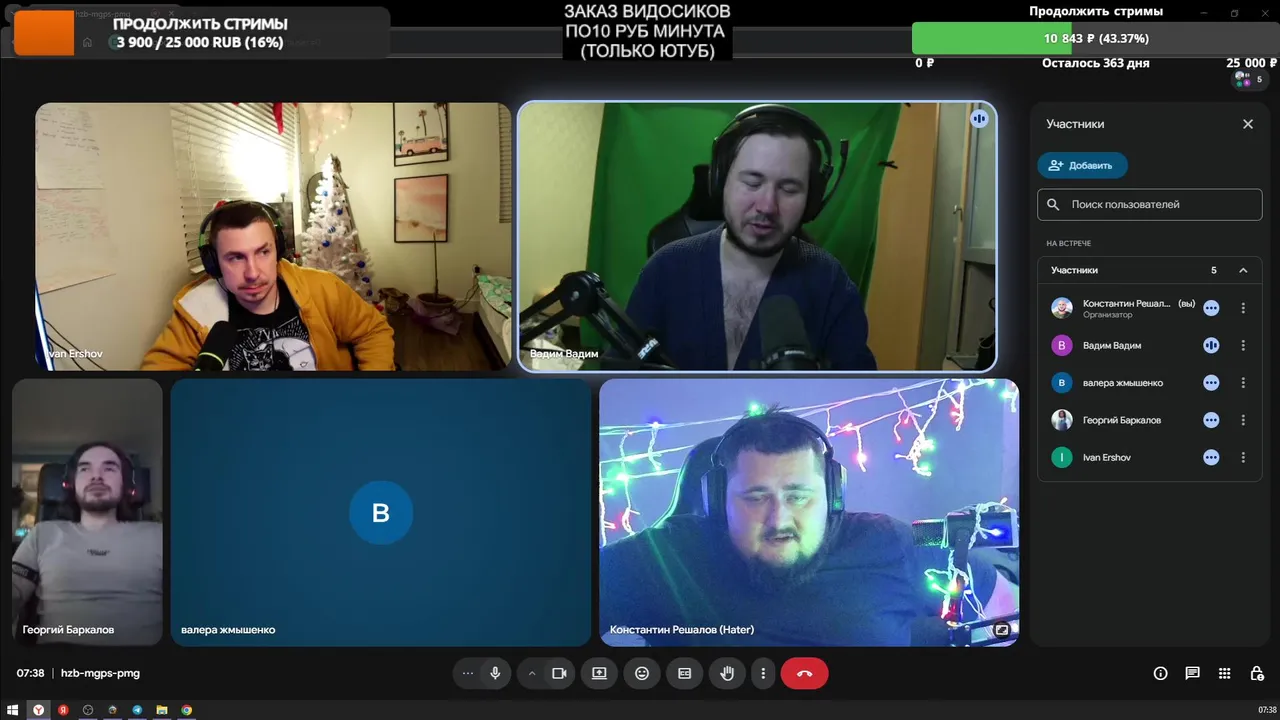The image size is (1280, 720).
Task: Select Георгий Баркалов in participants list
Action: coord(1150,420)
